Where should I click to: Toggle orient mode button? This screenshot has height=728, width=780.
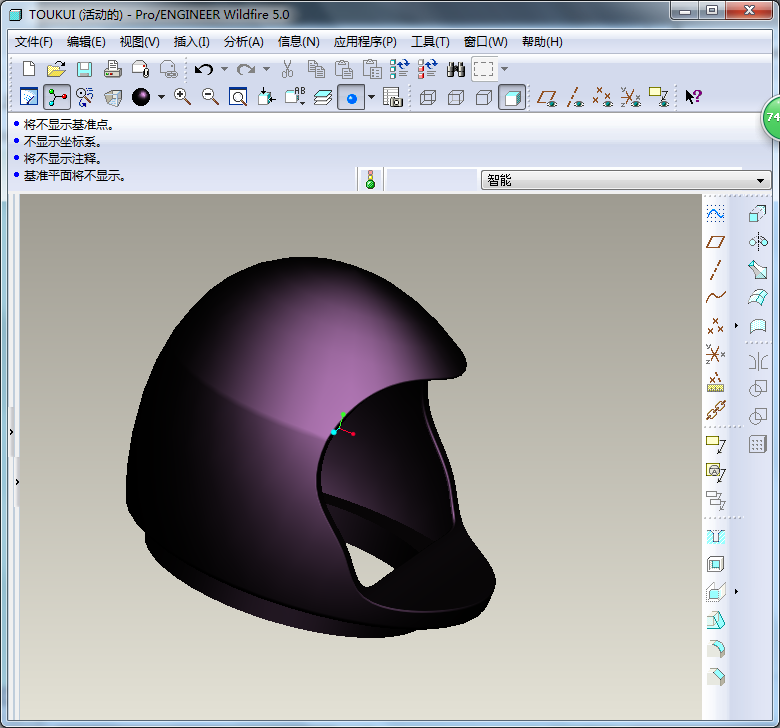(85, 97)
